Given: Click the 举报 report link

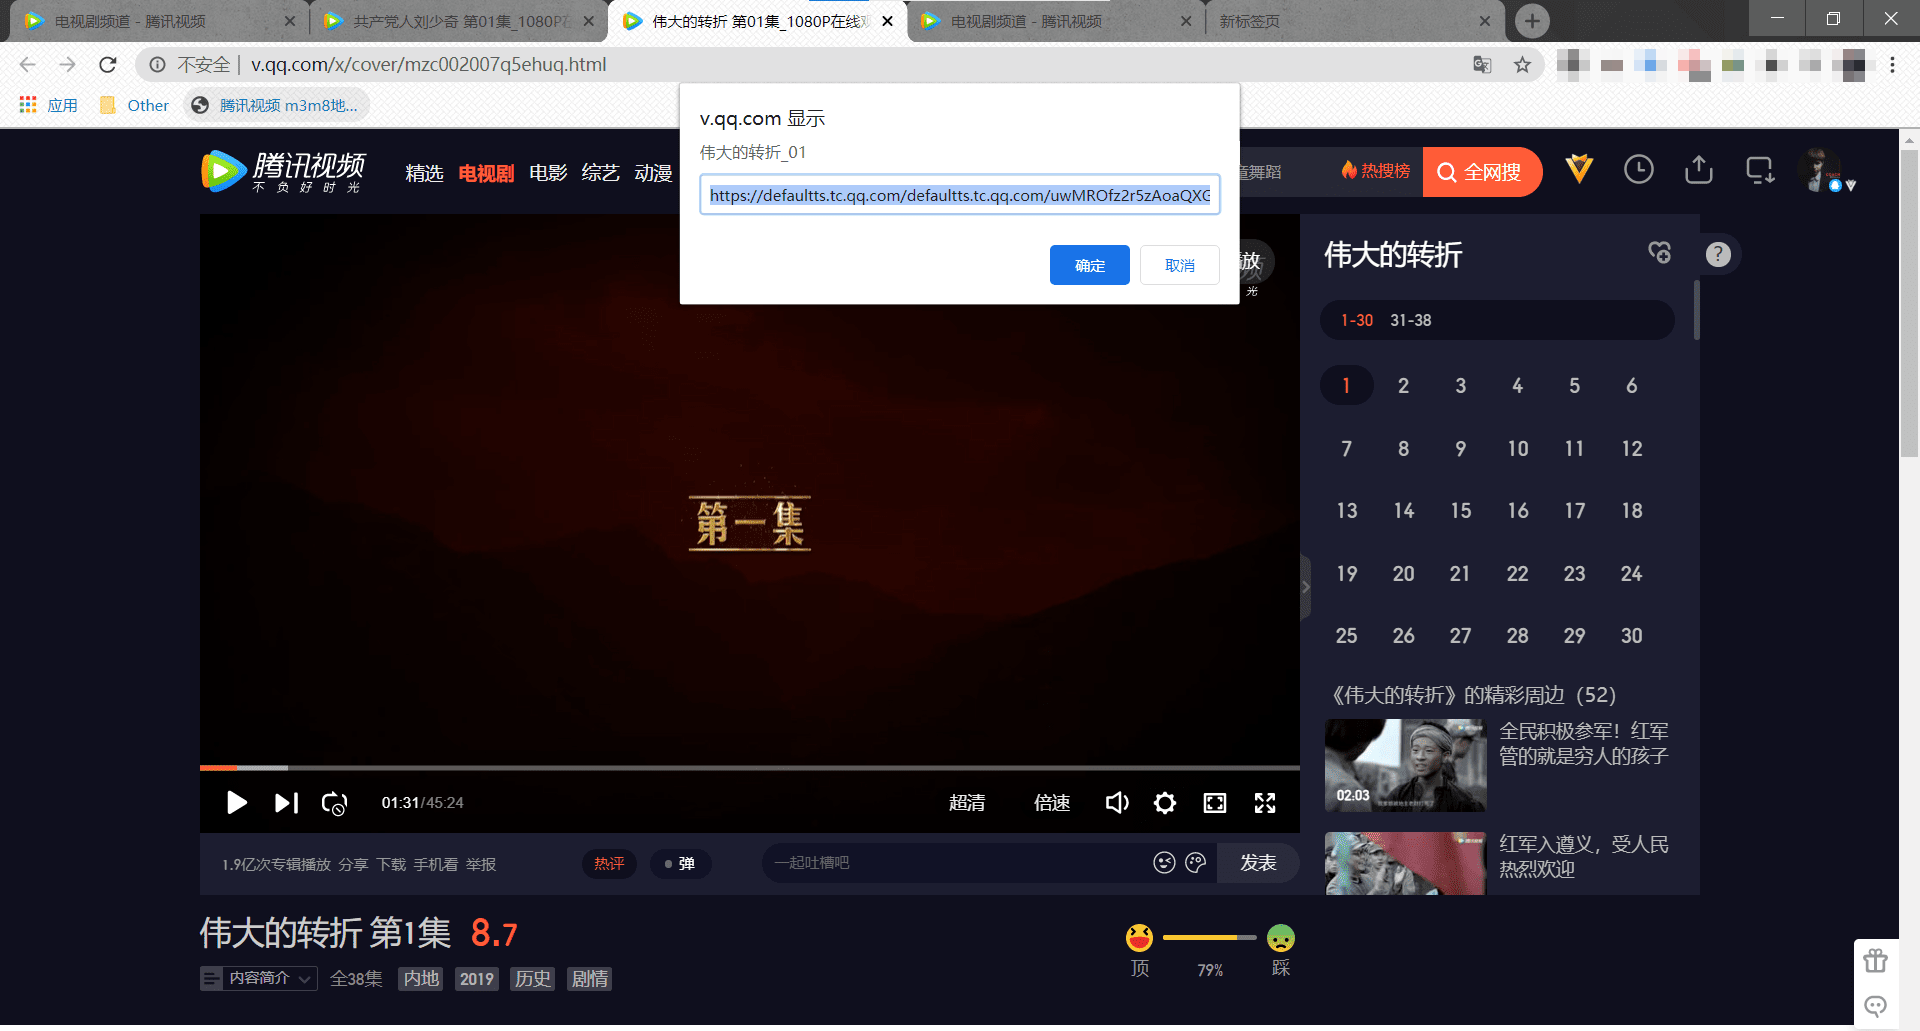Looking at the screenshot, I should [481, 864].
